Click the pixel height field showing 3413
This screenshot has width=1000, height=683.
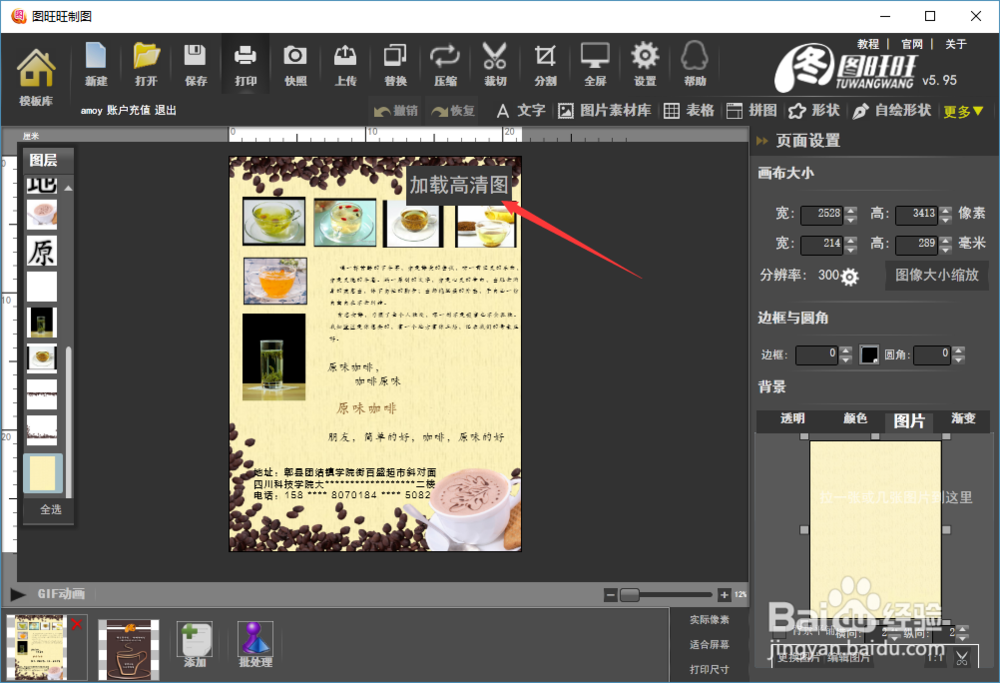tap(916, 214)
